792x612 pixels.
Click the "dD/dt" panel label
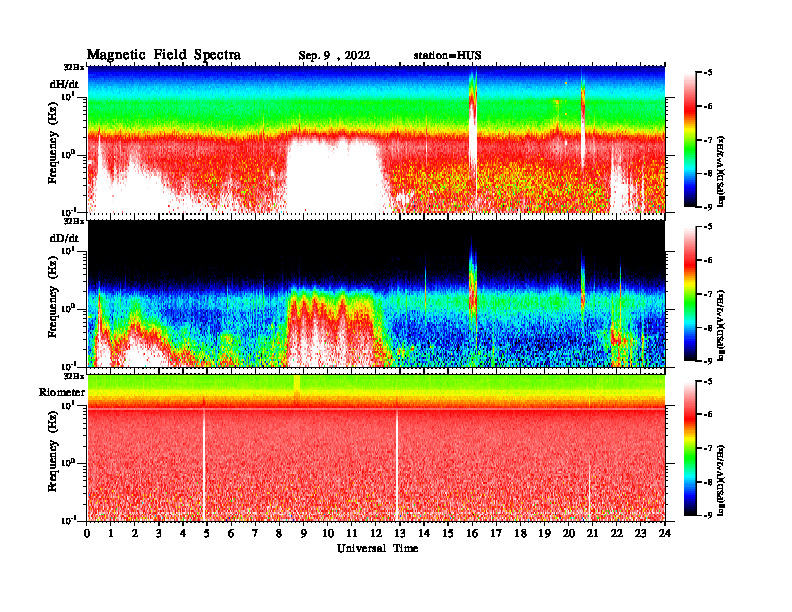click(x=64, y=238)
